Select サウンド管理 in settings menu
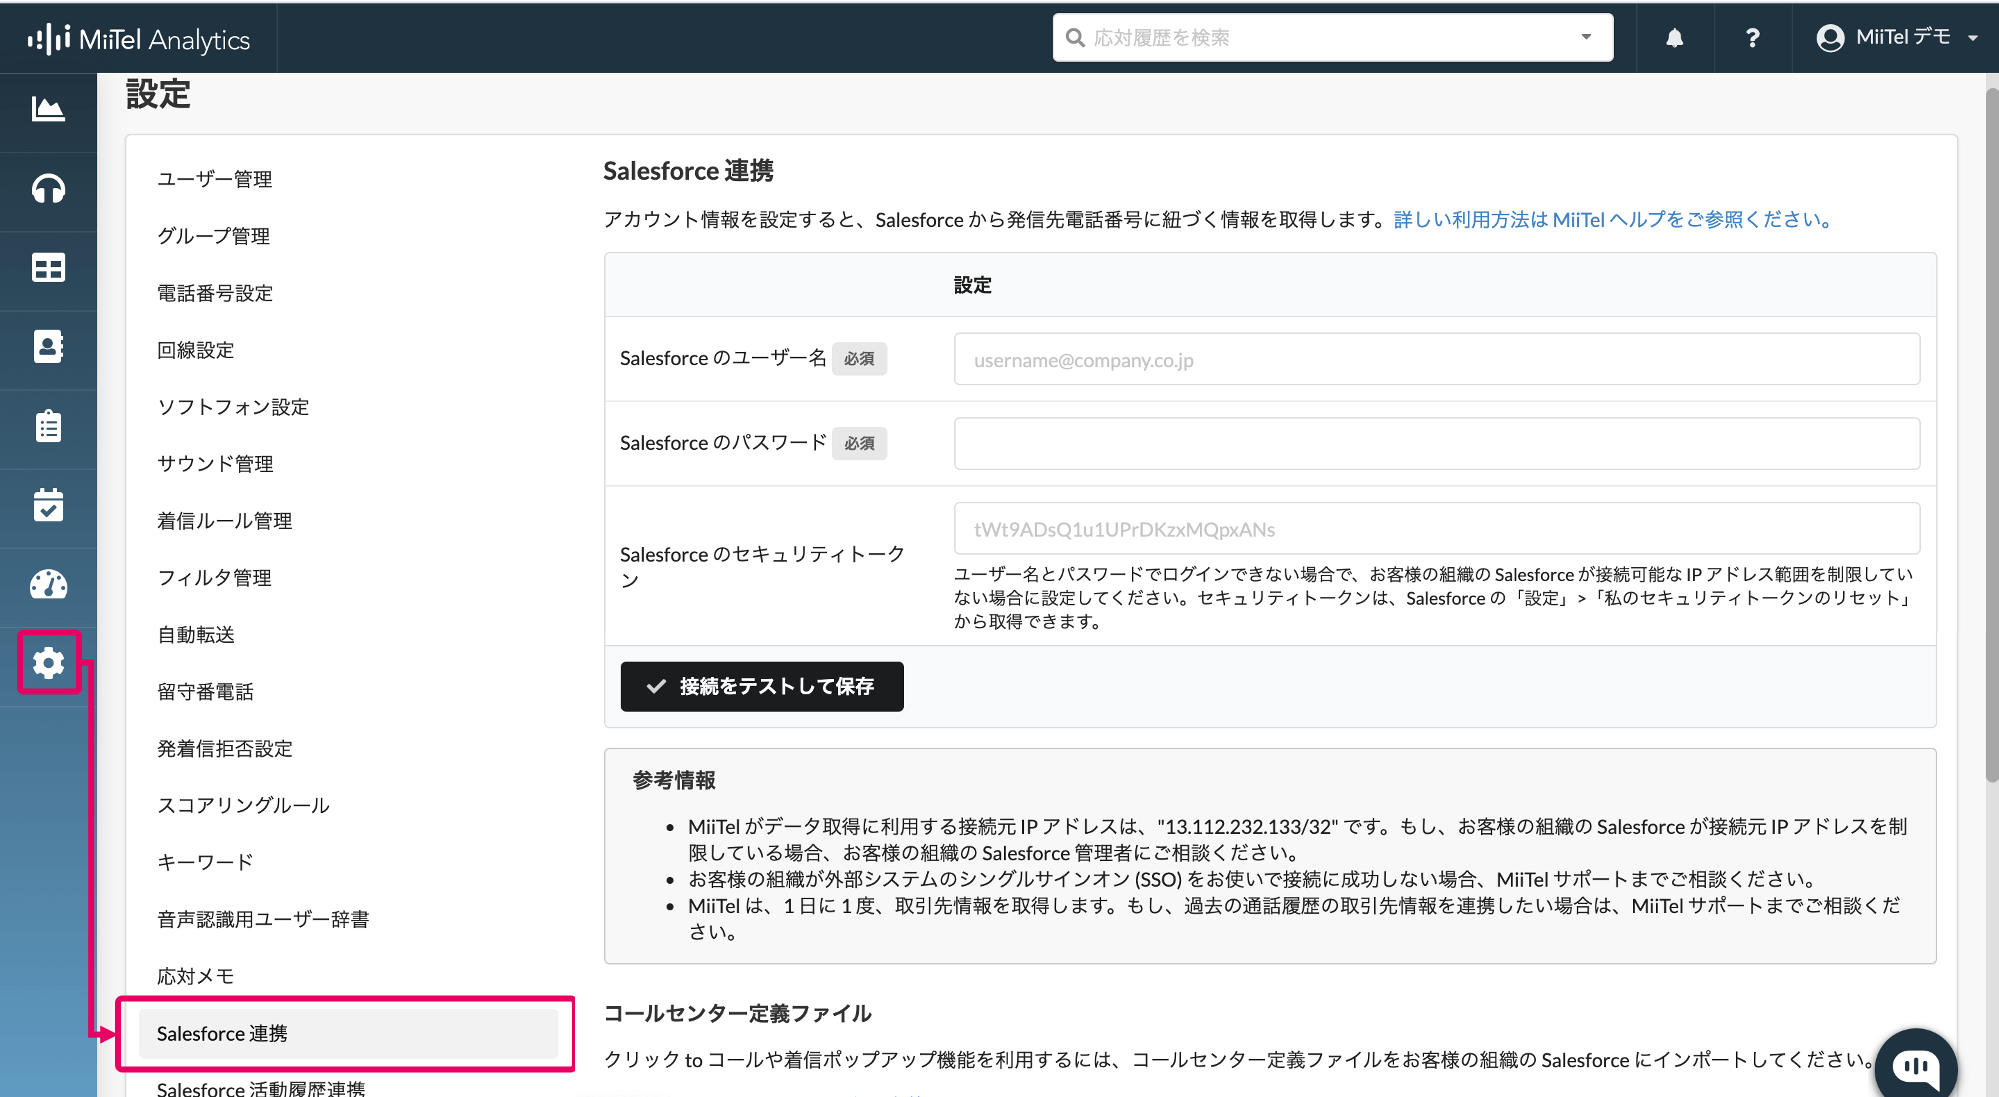 [215, 464]
